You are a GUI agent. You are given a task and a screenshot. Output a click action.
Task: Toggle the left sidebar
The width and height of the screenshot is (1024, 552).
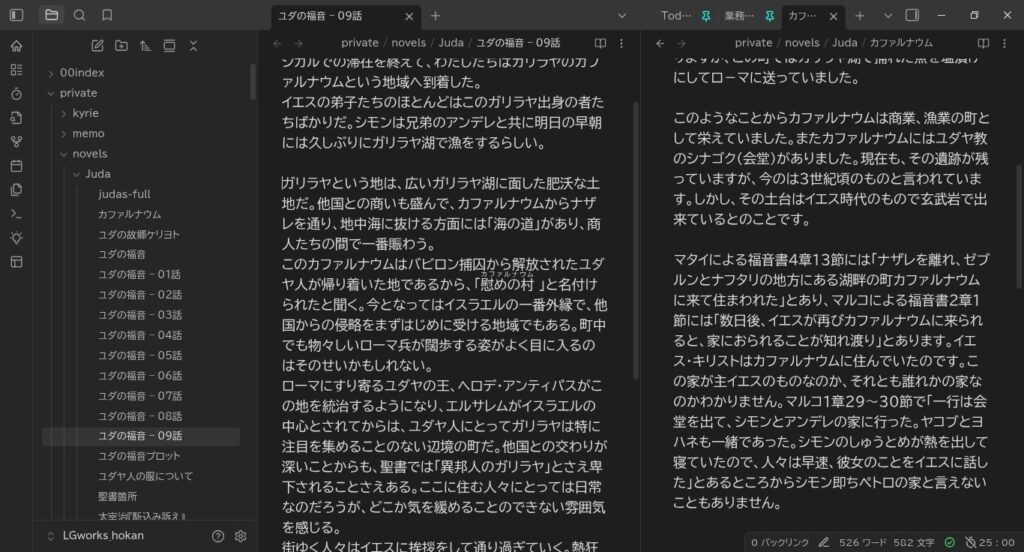16,15
